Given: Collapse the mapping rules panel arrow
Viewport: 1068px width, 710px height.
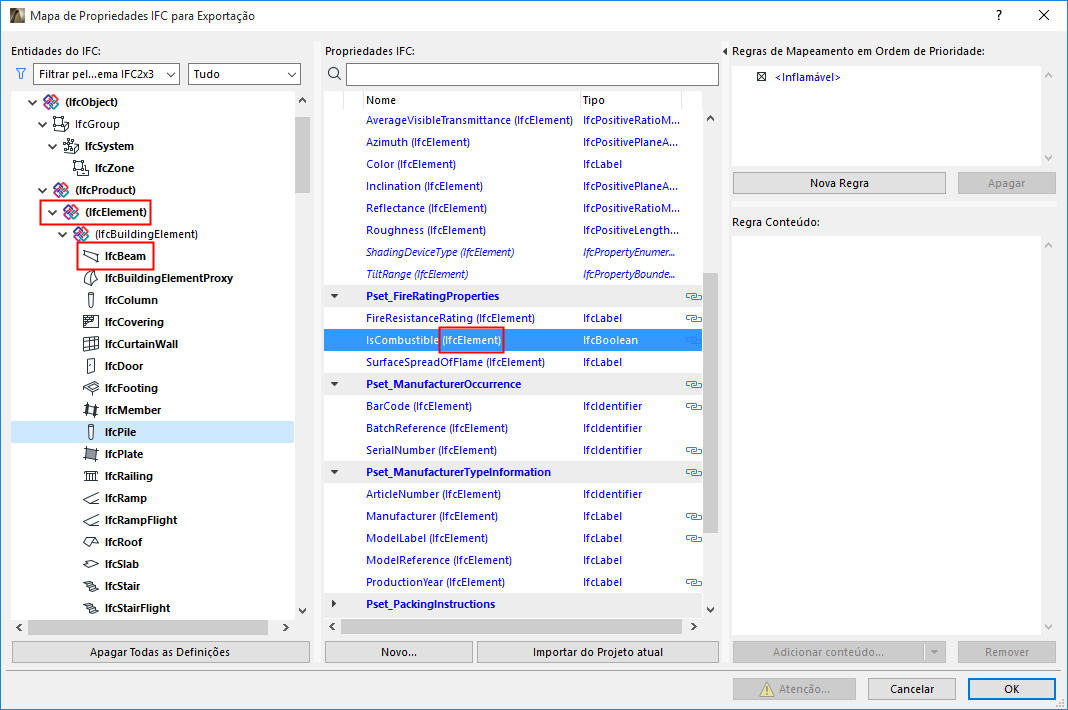Looking at the screenshot, I should (725, 51).
